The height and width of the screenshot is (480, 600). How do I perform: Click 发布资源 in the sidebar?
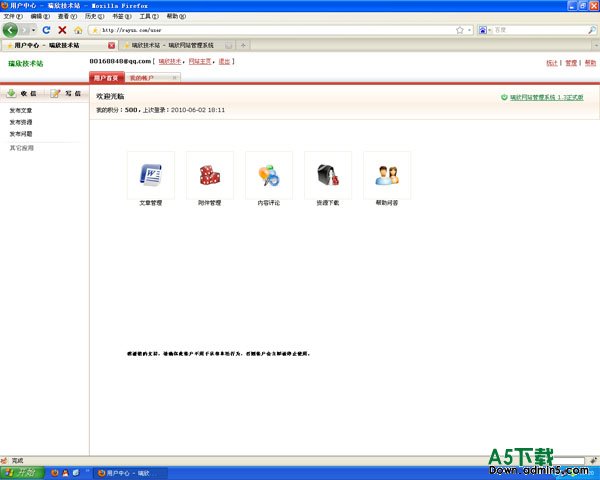tap(21, 122)
